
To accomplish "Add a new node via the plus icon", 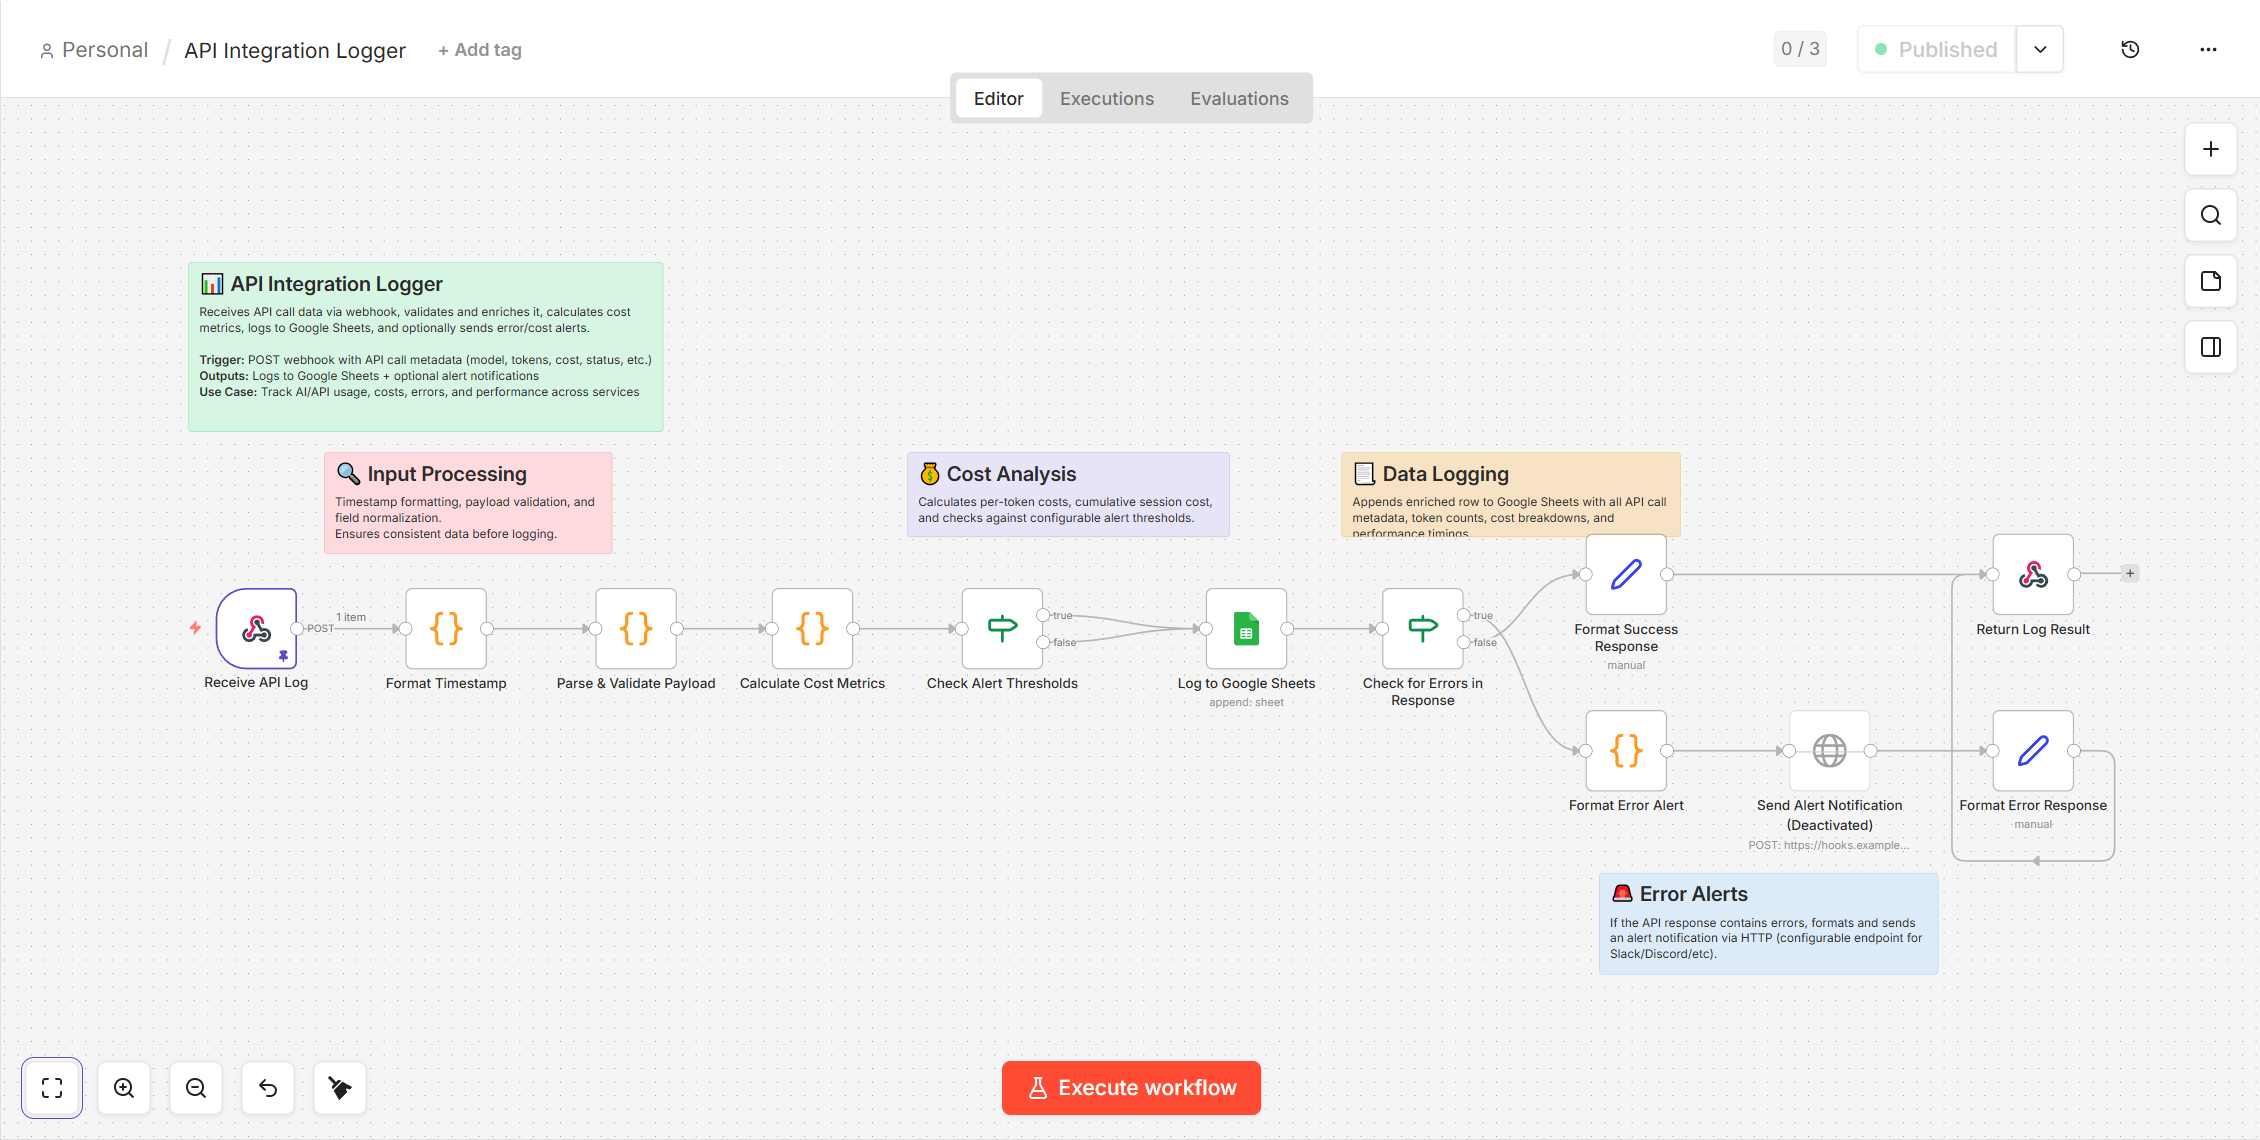I will click(x=2211, y=149).
